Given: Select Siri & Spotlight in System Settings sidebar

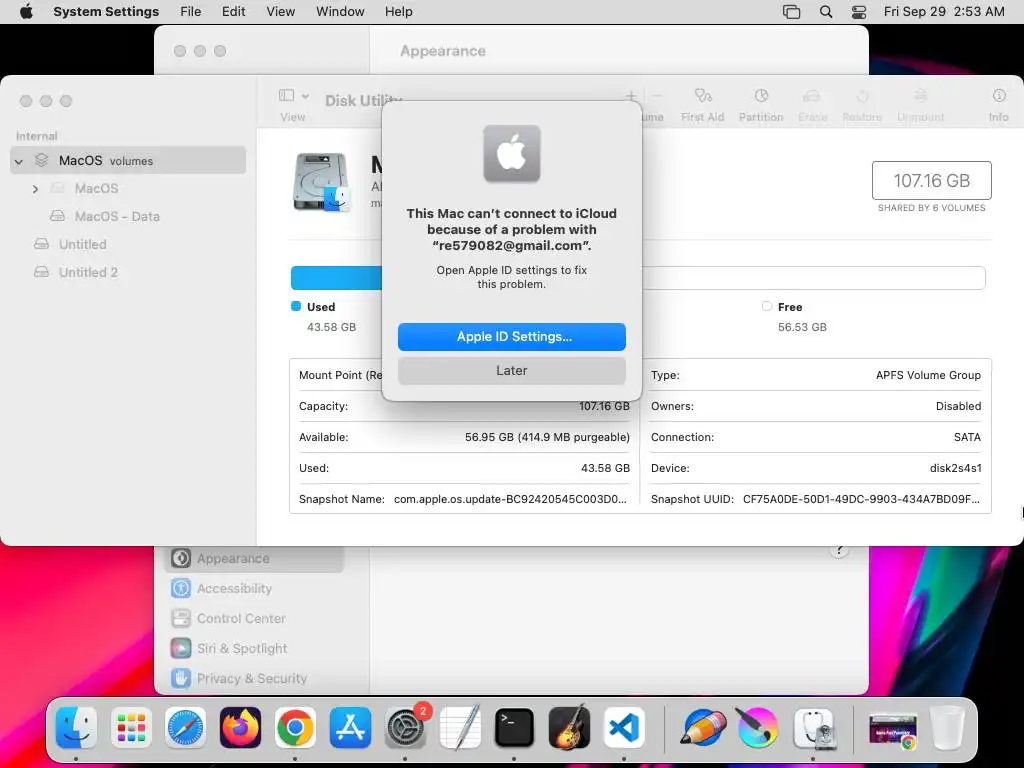Looking at the screenshot, I should [253, 648].
